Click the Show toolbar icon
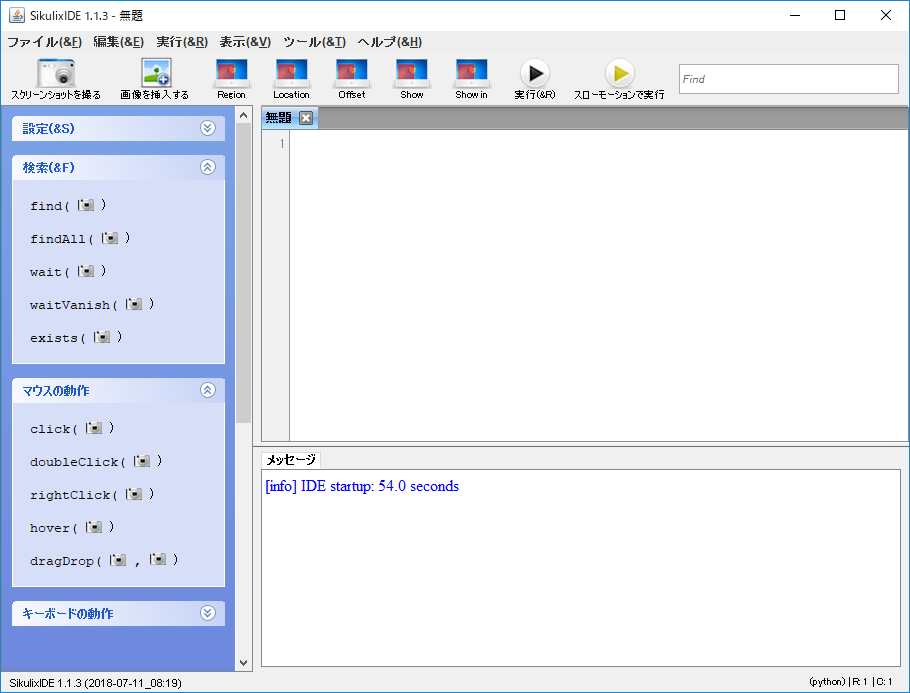 [x=411, y=73]
